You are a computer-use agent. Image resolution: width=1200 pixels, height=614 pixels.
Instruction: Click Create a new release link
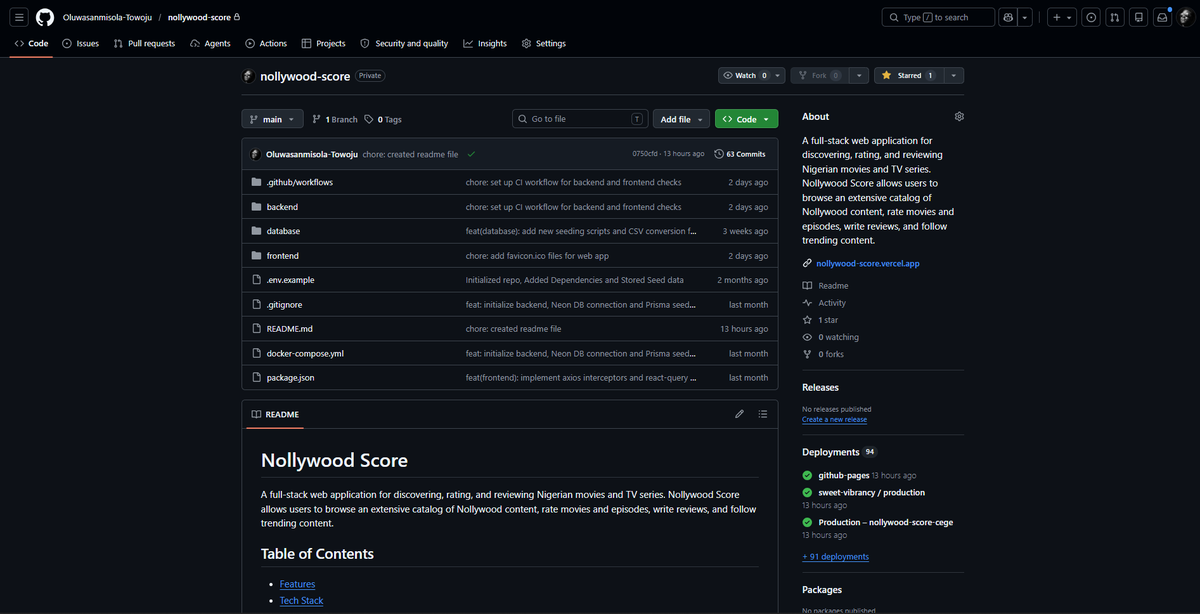point(834,419)
